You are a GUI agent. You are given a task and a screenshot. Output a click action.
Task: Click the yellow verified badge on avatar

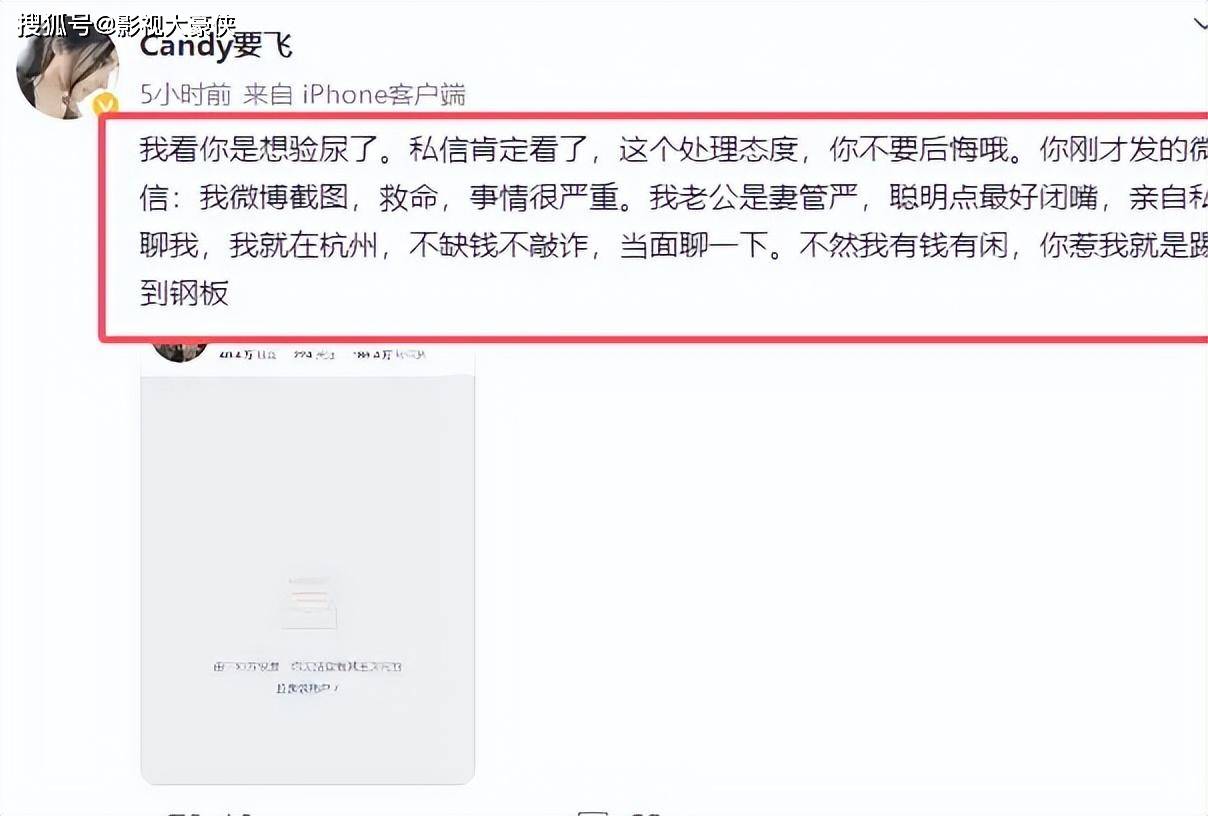pyautogui.click(x=104, y=105)
